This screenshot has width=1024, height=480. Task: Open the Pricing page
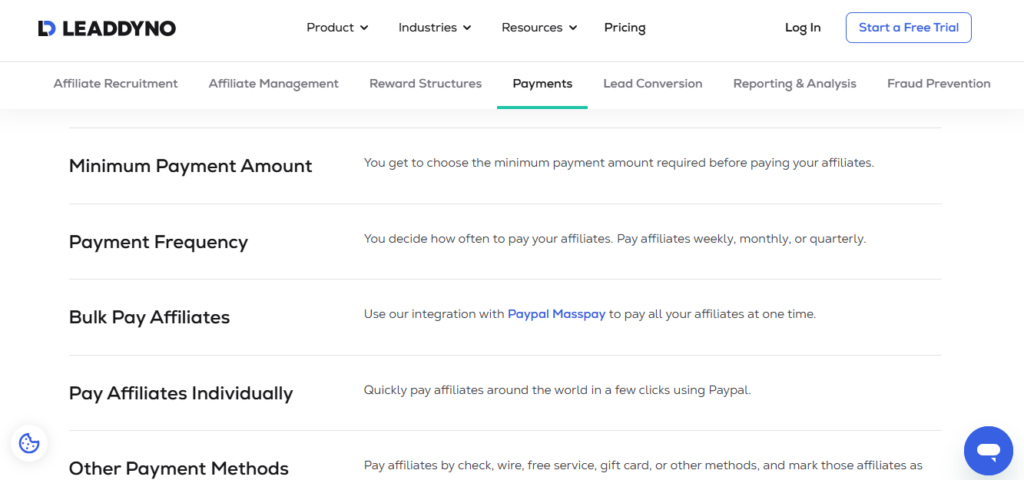pyautogui.click(x=625, y=28)
